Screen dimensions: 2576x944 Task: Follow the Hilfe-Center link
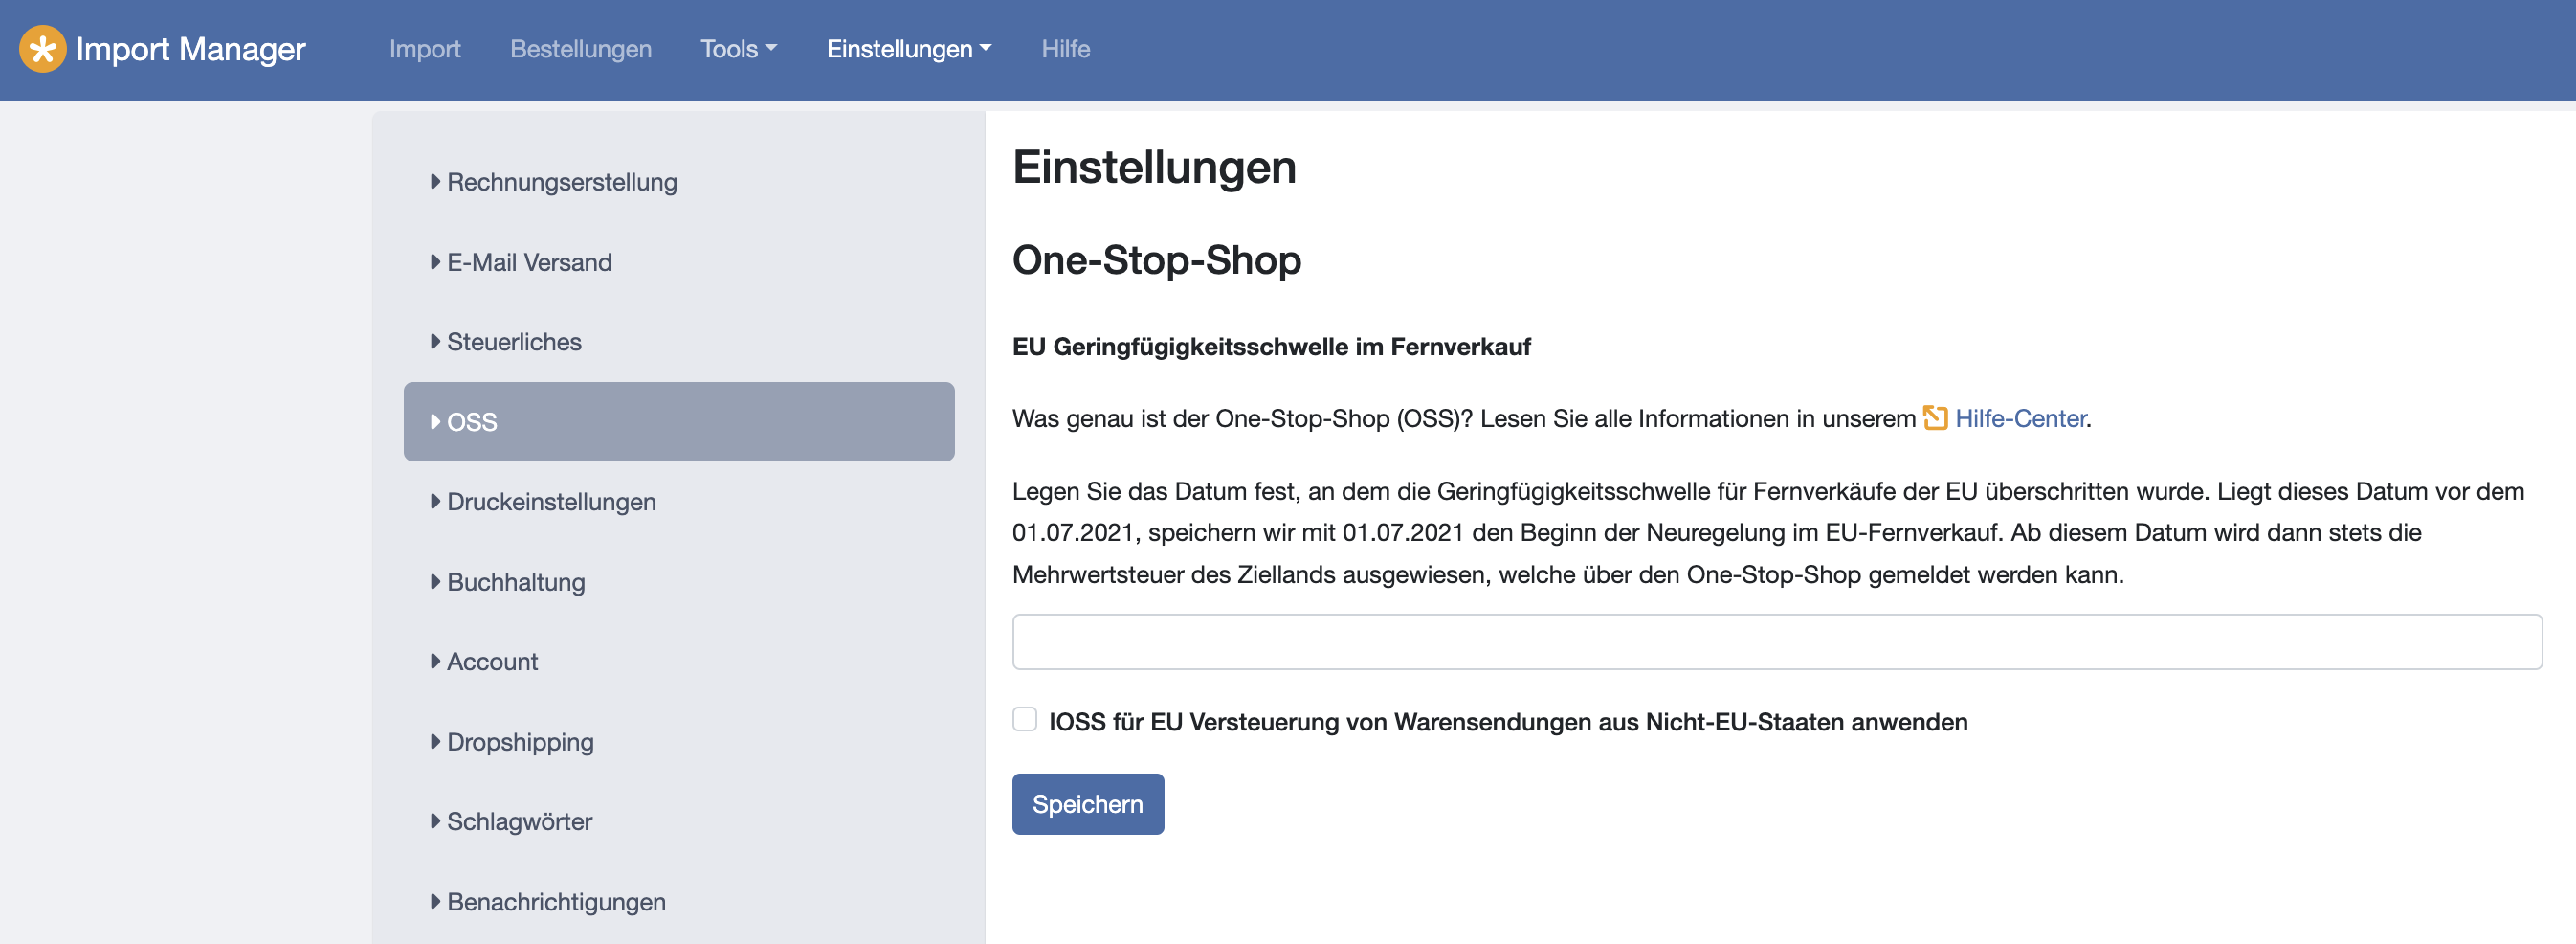2020,418
